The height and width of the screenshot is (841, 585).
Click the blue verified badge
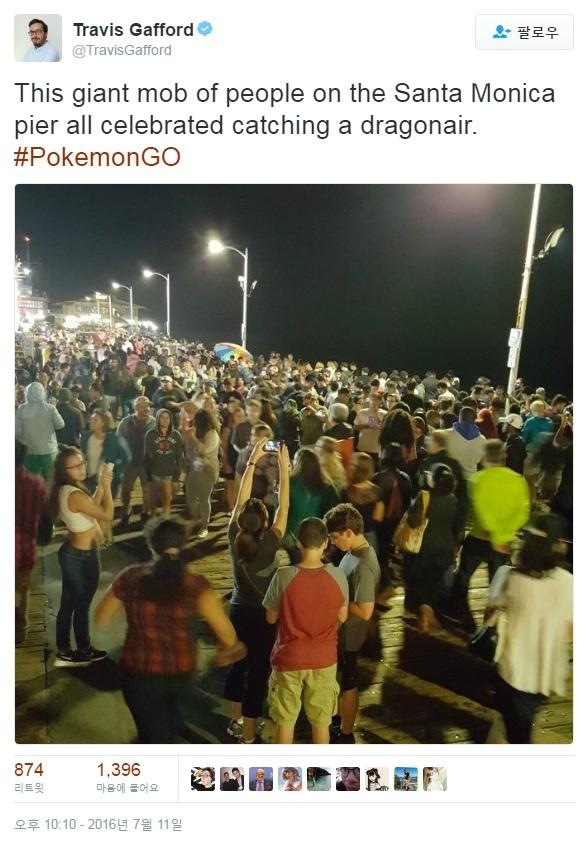click(x=205, y=28)
